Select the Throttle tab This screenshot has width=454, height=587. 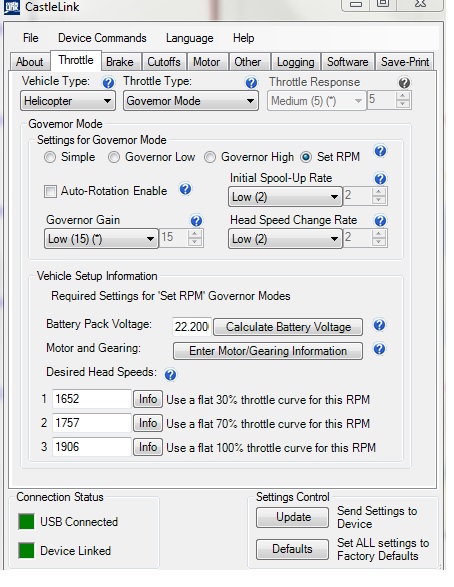click(x=76, y=60)
